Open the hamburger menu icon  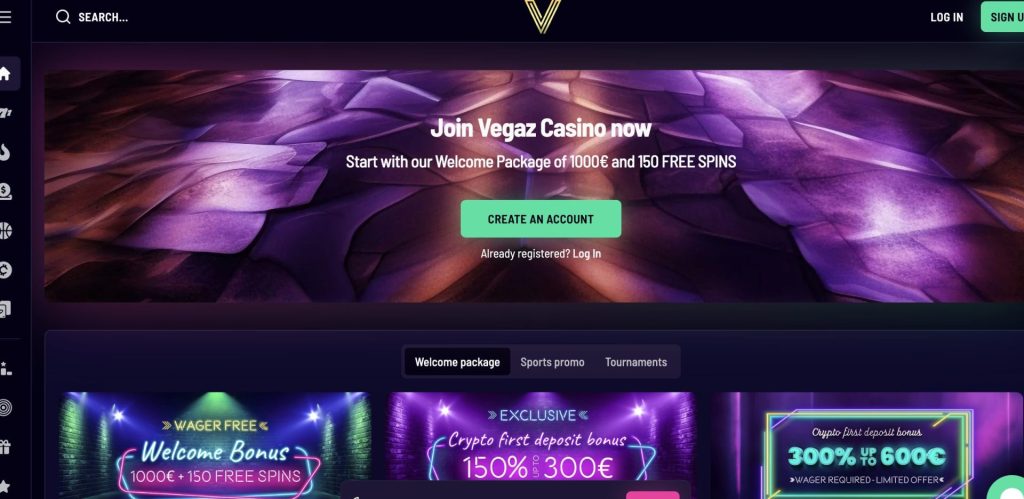click(x=5, y=17)
